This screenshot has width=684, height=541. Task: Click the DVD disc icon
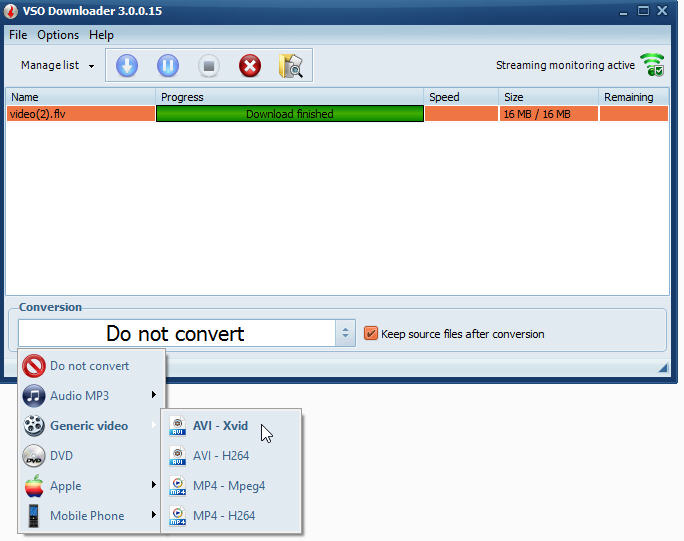pos(34,456)
